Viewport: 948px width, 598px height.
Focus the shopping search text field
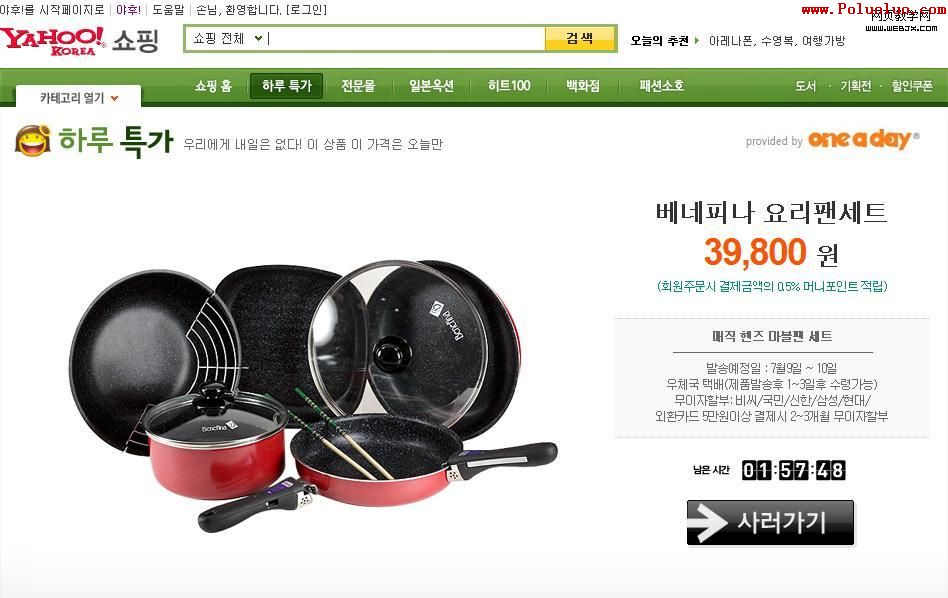tap(405, 39)
